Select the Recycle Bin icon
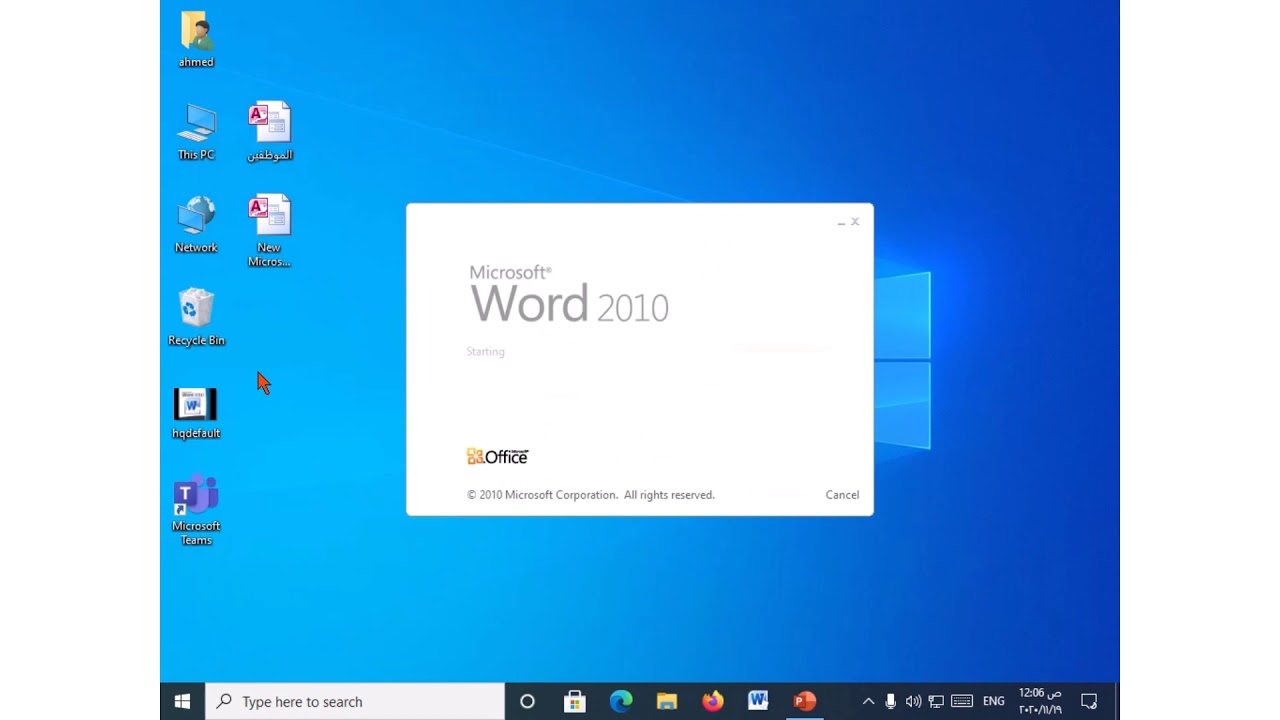Screen dimensions: 1280x720 [196, 317]
